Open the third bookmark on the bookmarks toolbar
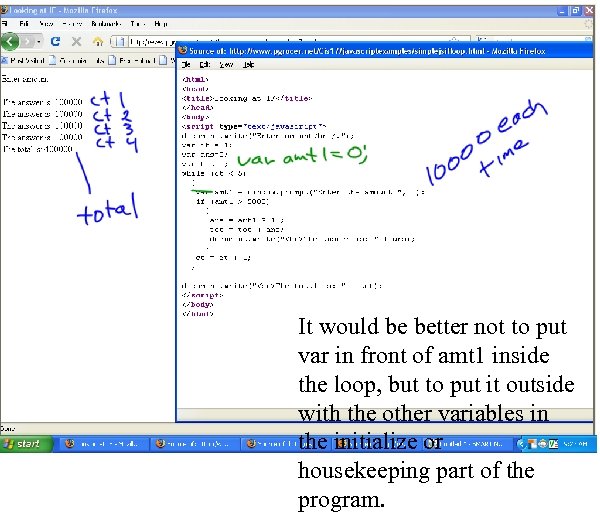This screenshot has height=512, width=600. tap(132, 60)
